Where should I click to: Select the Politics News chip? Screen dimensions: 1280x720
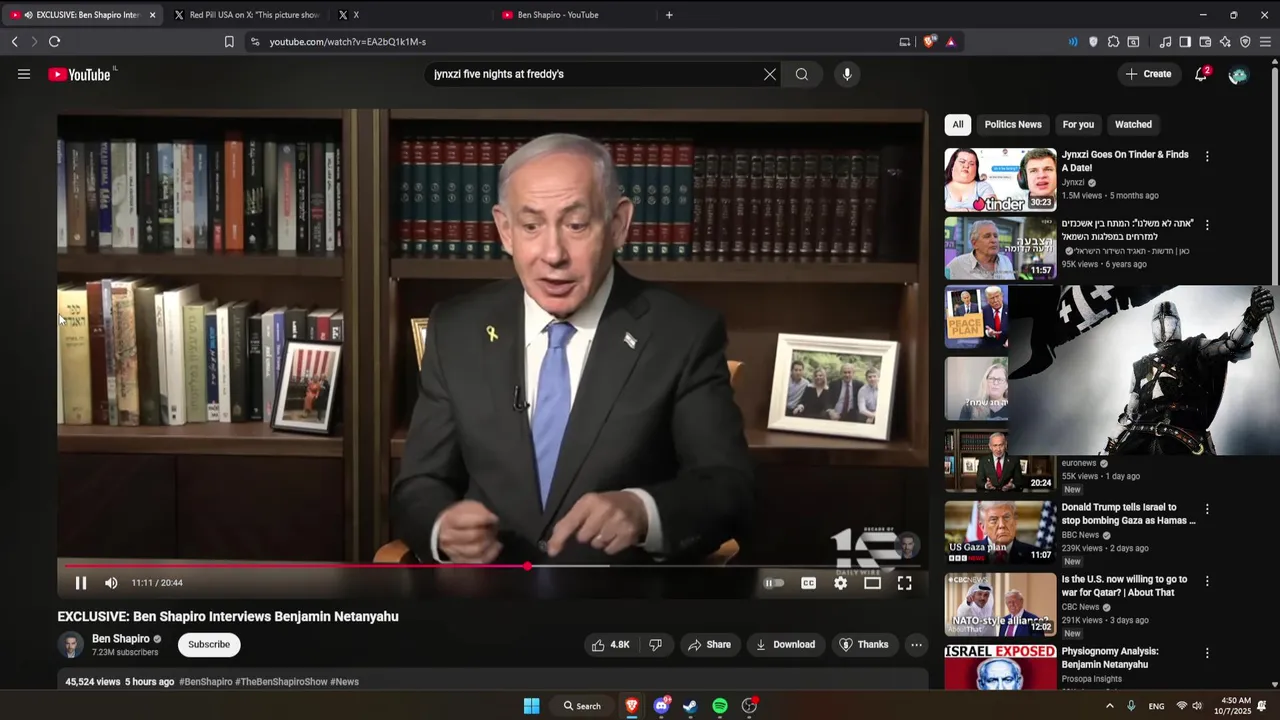(1013, 124)
